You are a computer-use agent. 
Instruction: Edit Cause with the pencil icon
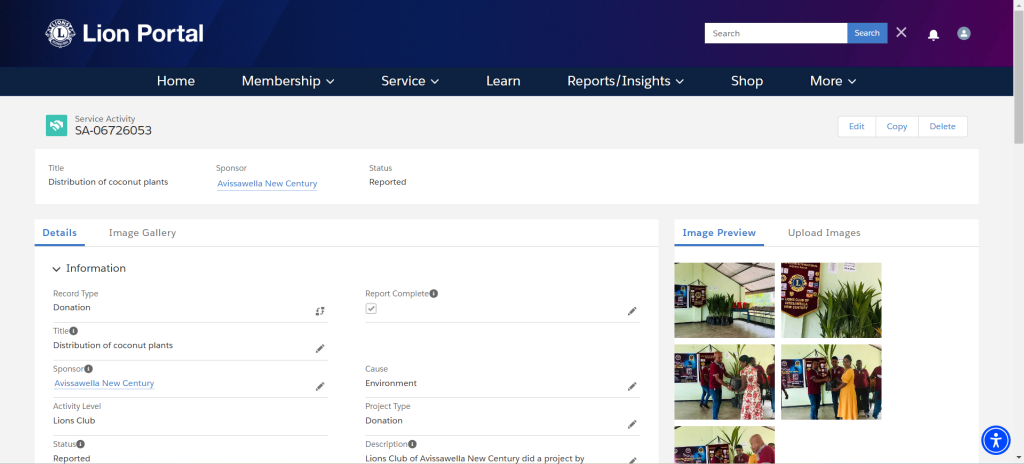[632, 386]
